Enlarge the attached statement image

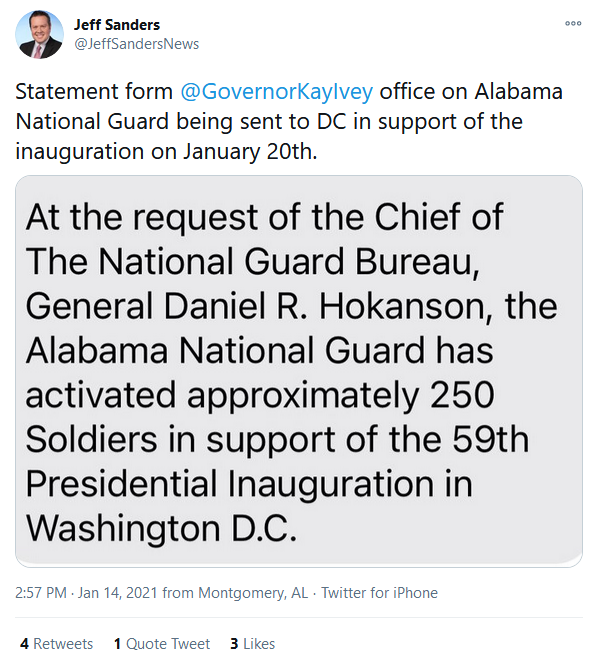(x=299, y=371)
